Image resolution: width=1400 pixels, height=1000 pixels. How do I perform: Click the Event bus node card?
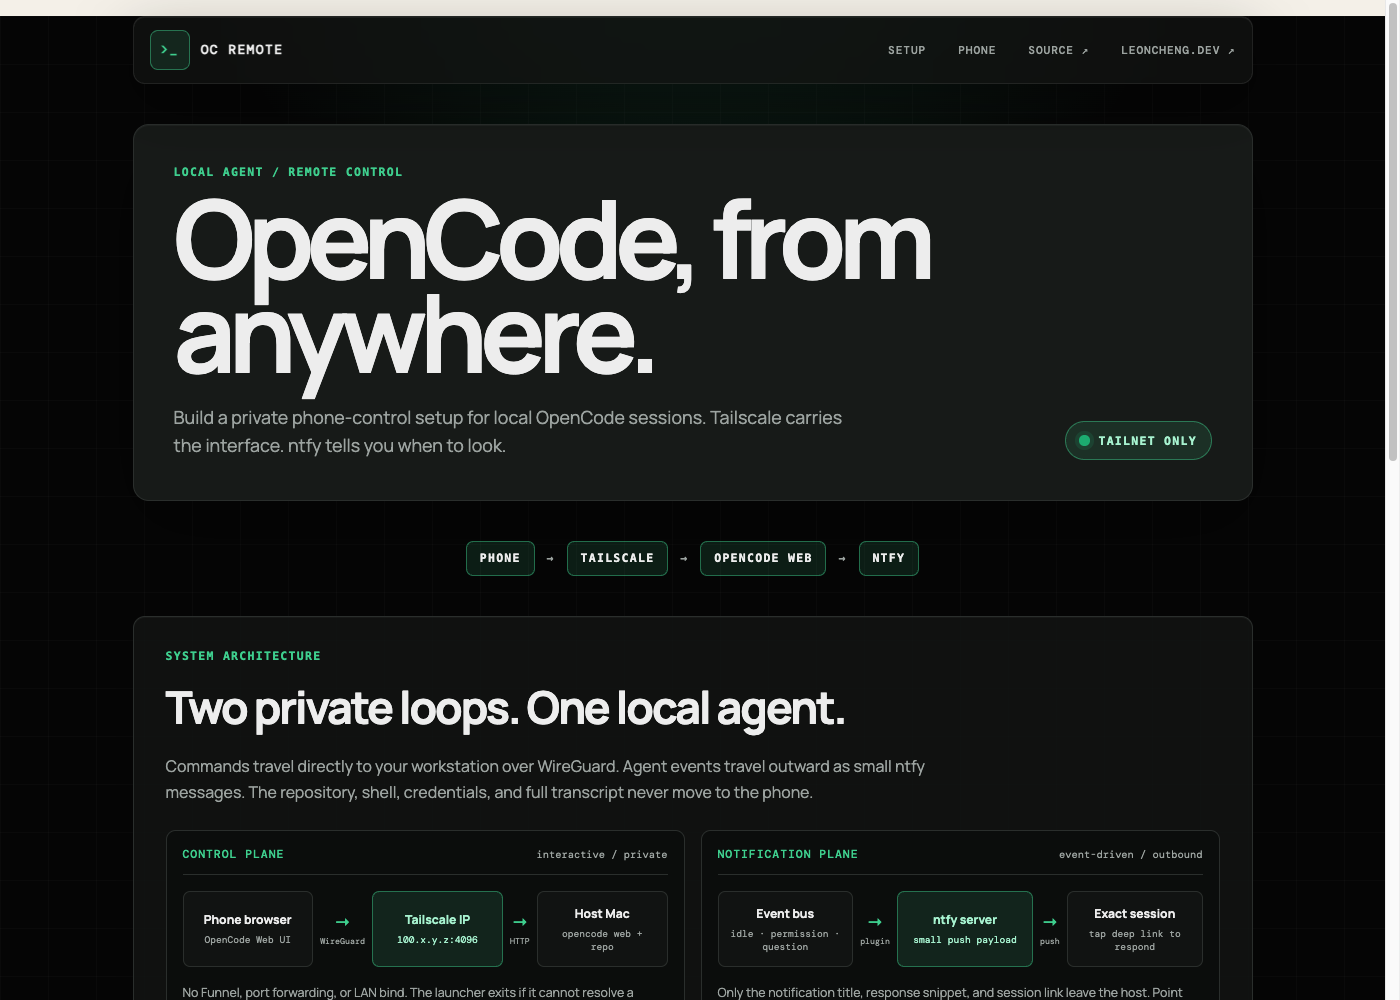[785, 929]
